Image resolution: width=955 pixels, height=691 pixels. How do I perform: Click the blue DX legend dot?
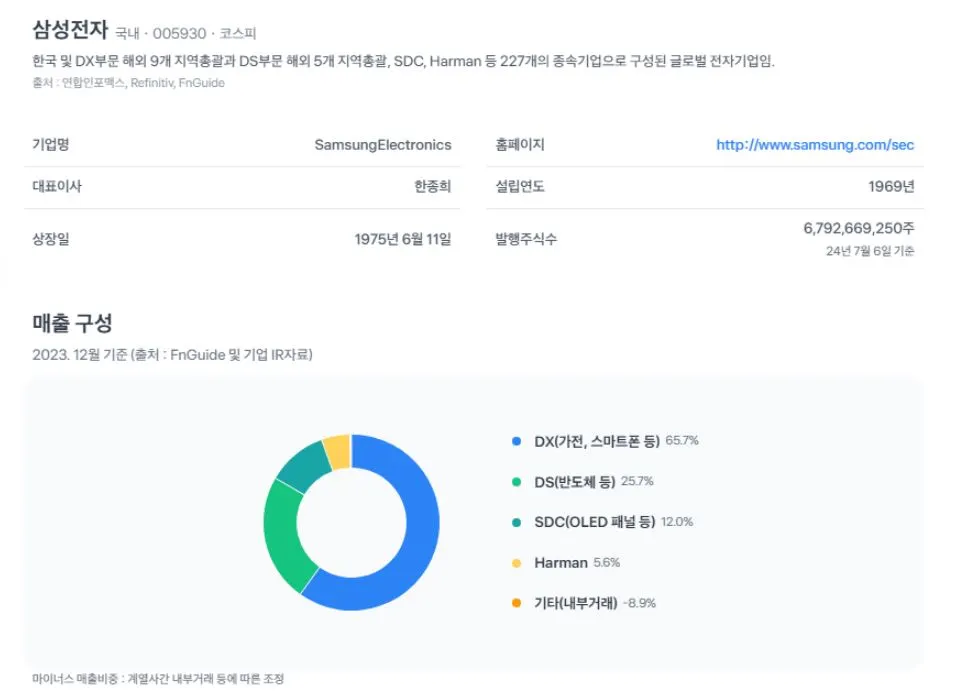[x=516, y=441]
